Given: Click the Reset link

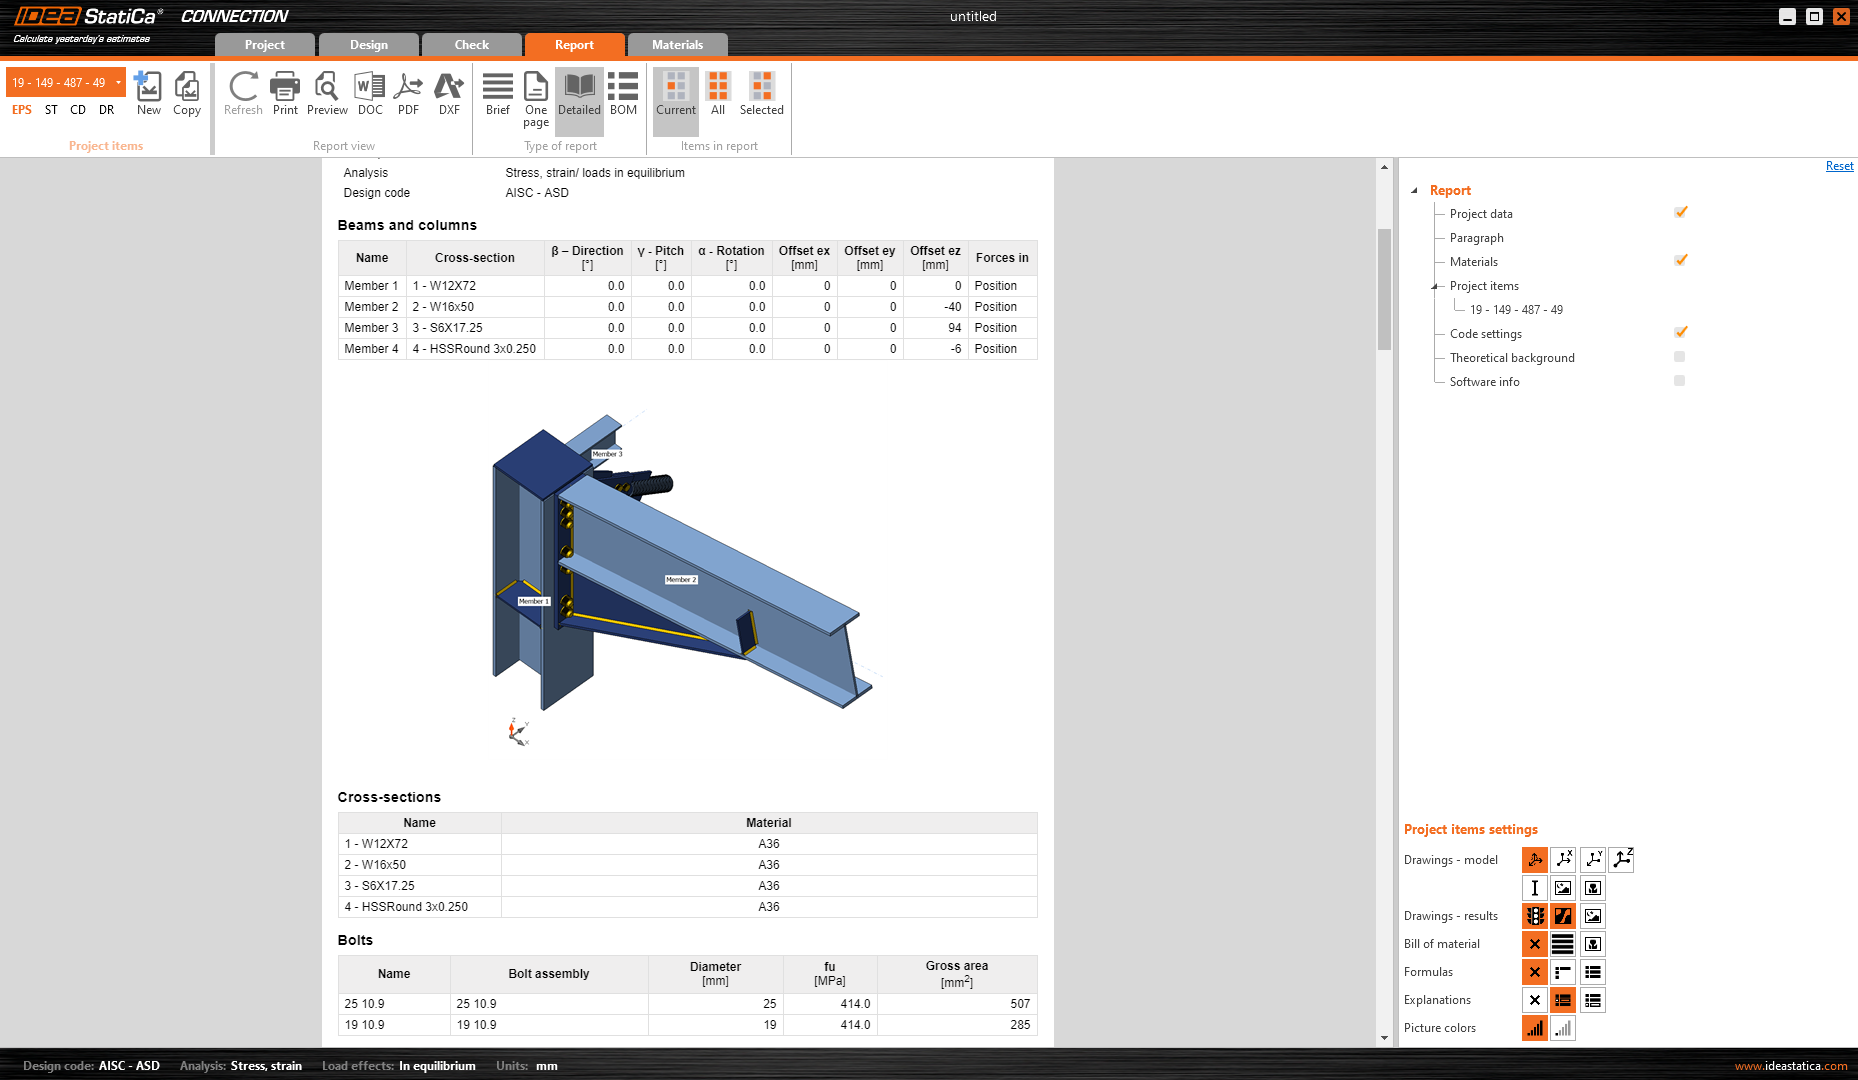Looking at the screenshot, I should 1839,166.
